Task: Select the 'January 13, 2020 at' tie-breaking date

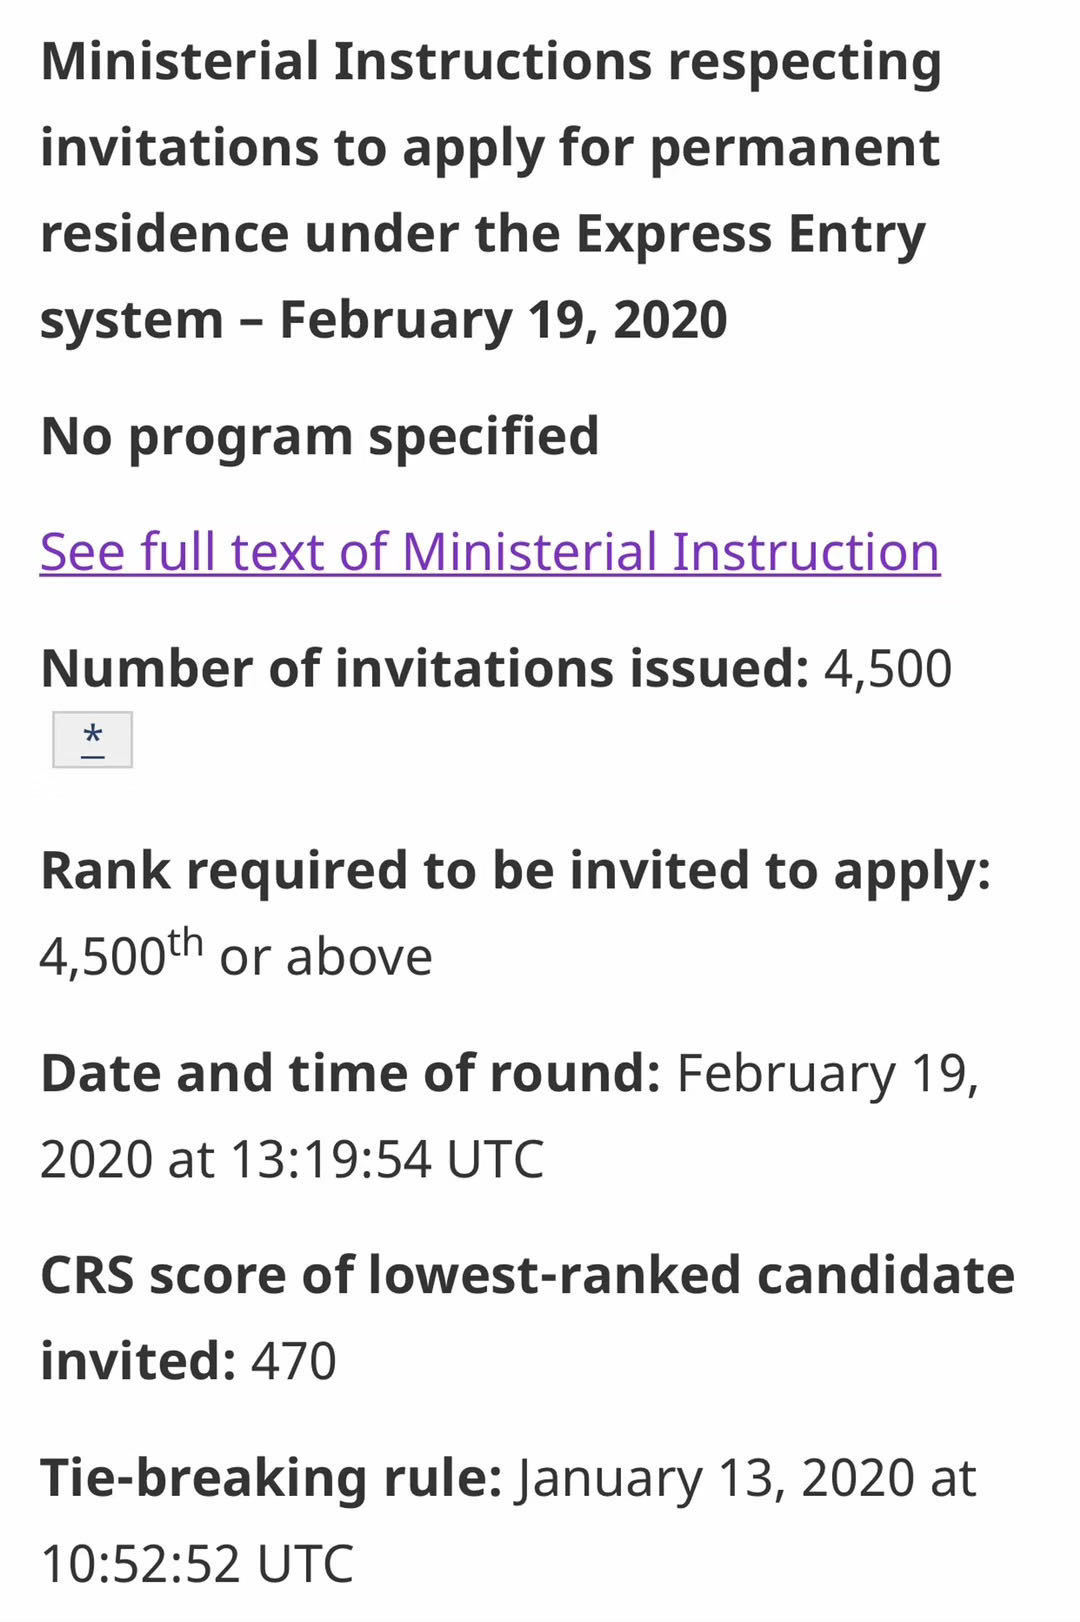Action: (x=746, y=1478)
